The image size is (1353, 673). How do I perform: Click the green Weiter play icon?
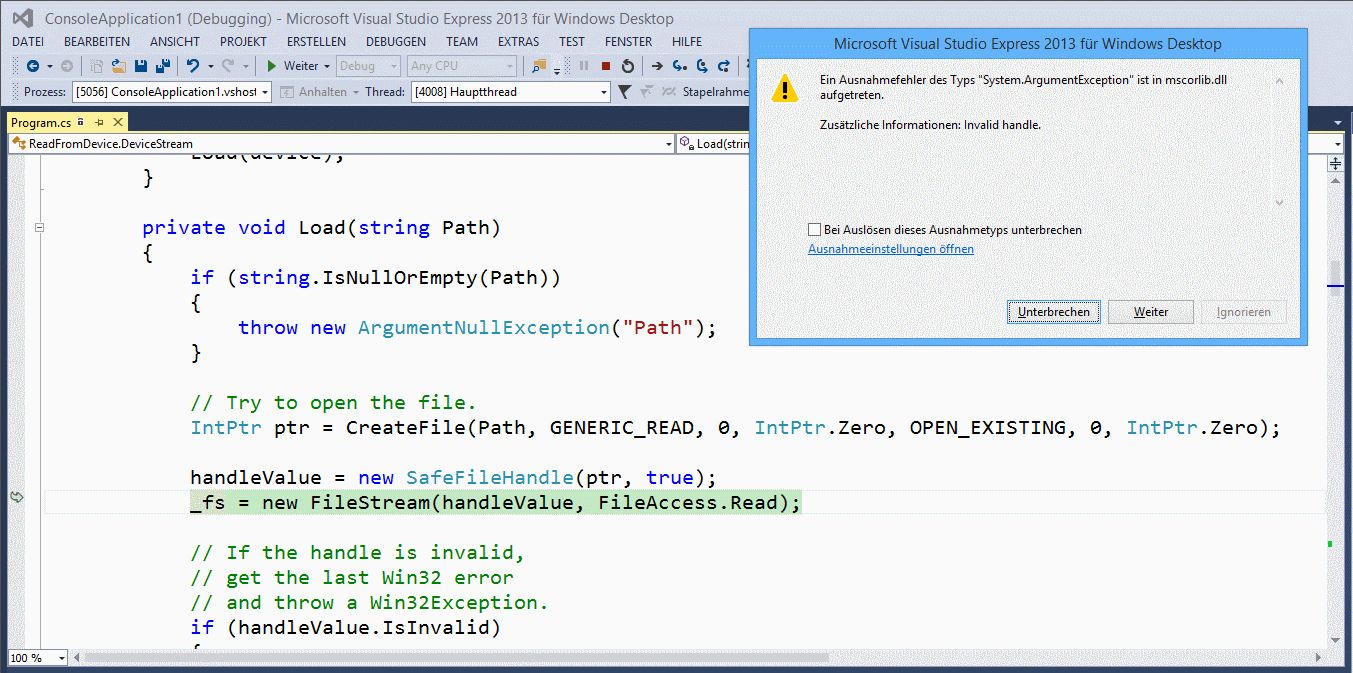(271, 66)
